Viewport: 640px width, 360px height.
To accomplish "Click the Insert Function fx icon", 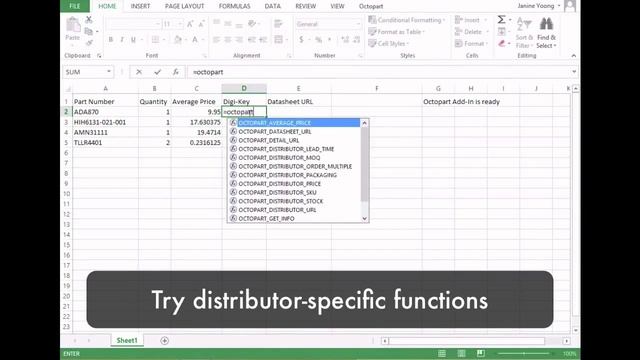I will 176,72.
